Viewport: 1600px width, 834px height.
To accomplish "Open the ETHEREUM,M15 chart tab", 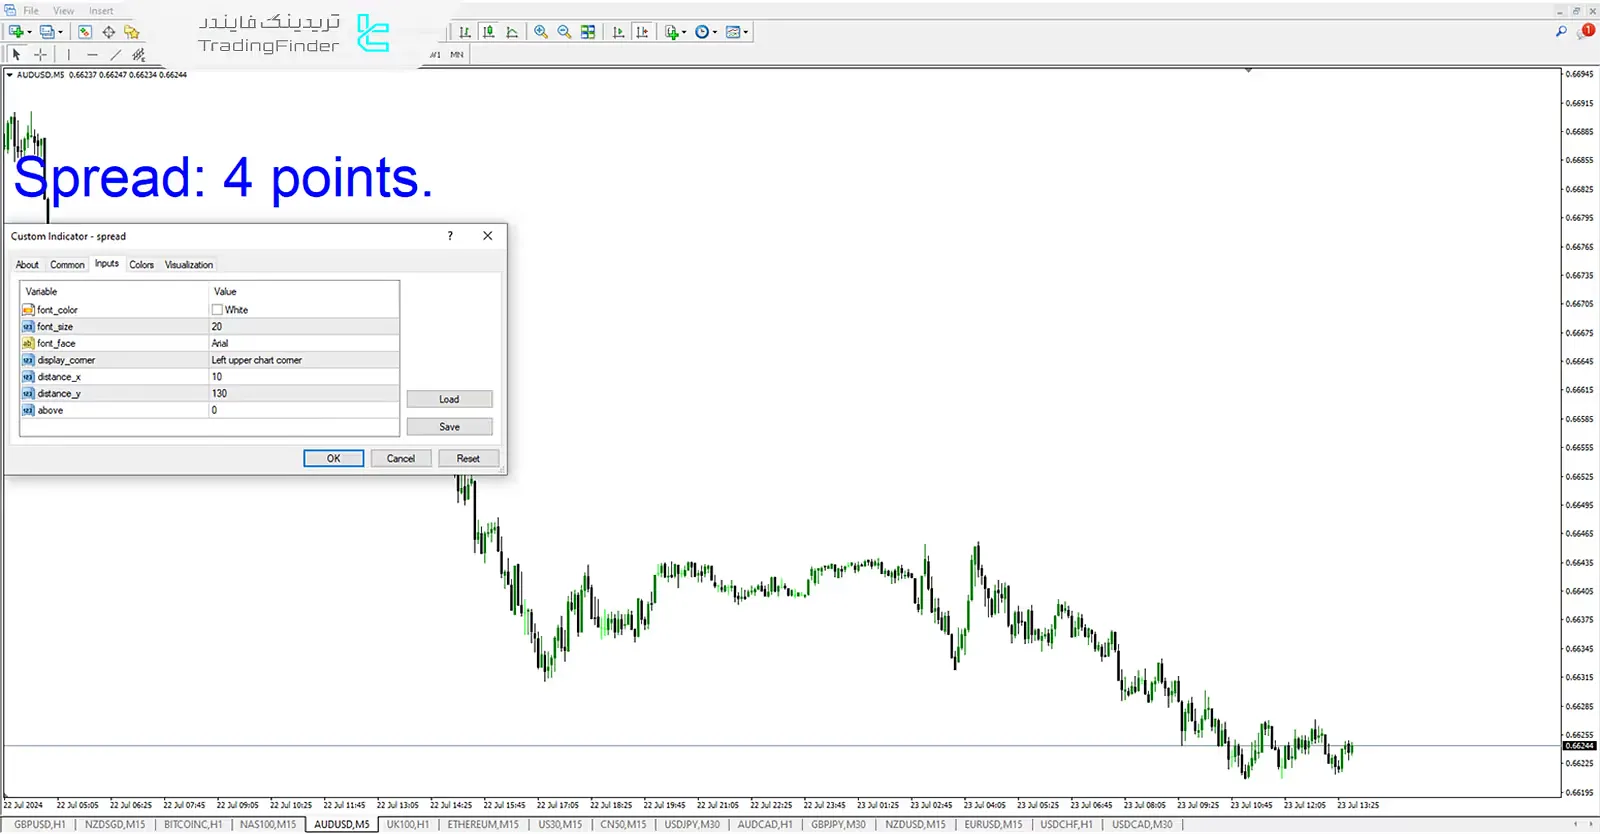I will tap(483, 825).
